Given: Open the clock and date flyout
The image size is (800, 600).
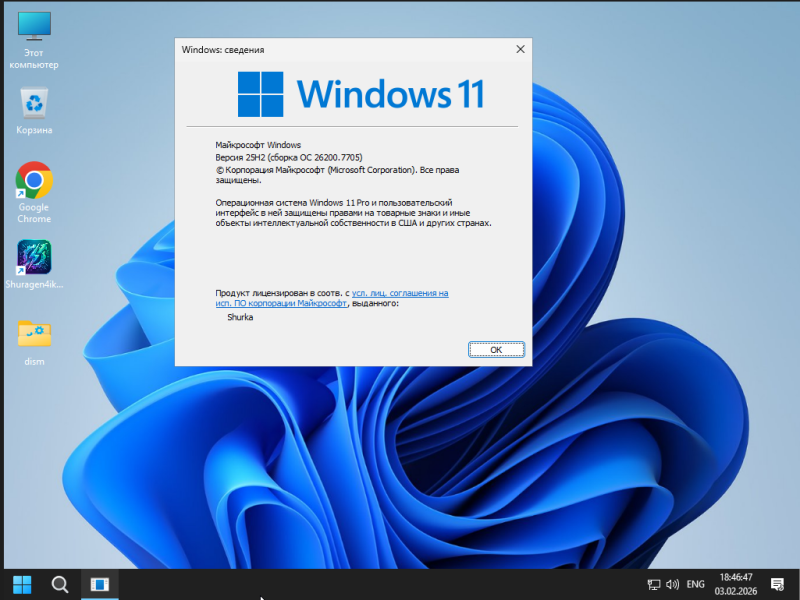Looking at the screenshot, I should tap(735, 584).
